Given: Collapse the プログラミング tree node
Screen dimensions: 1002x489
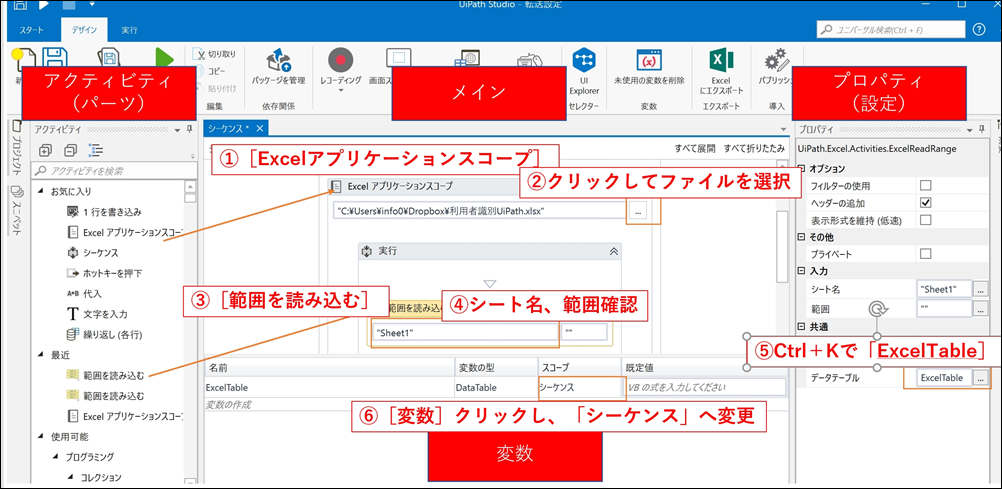Looking at the screenshot, I should point(56,457).
